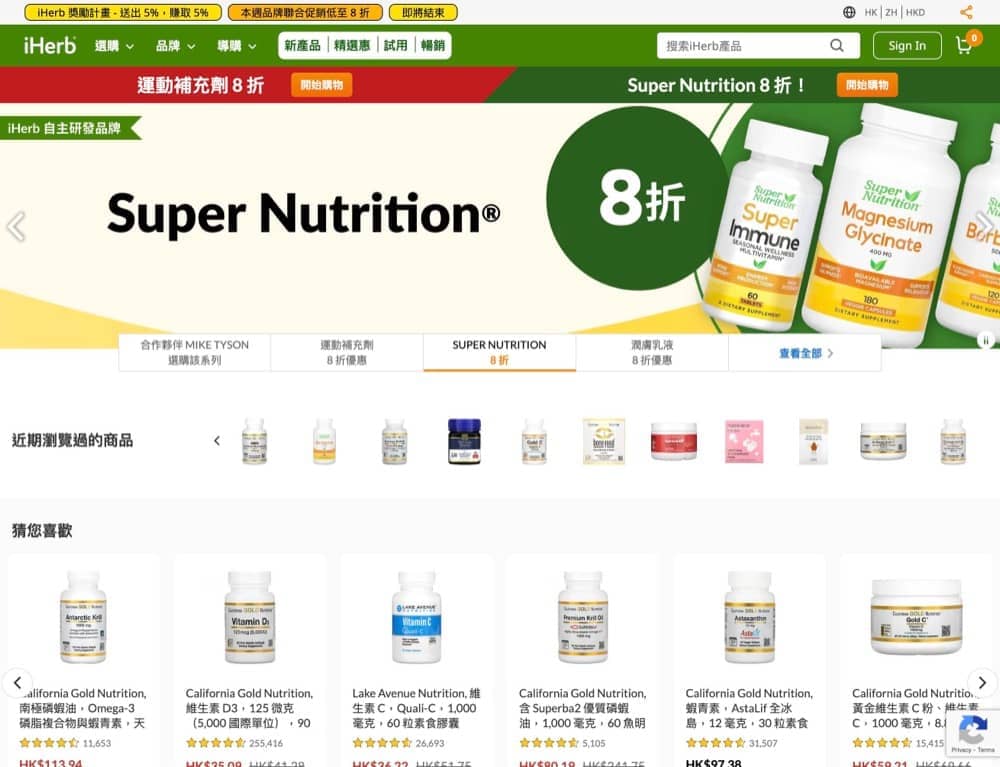Advance recommended products carousel right
1000x767 pixels.
click(982, 683)
